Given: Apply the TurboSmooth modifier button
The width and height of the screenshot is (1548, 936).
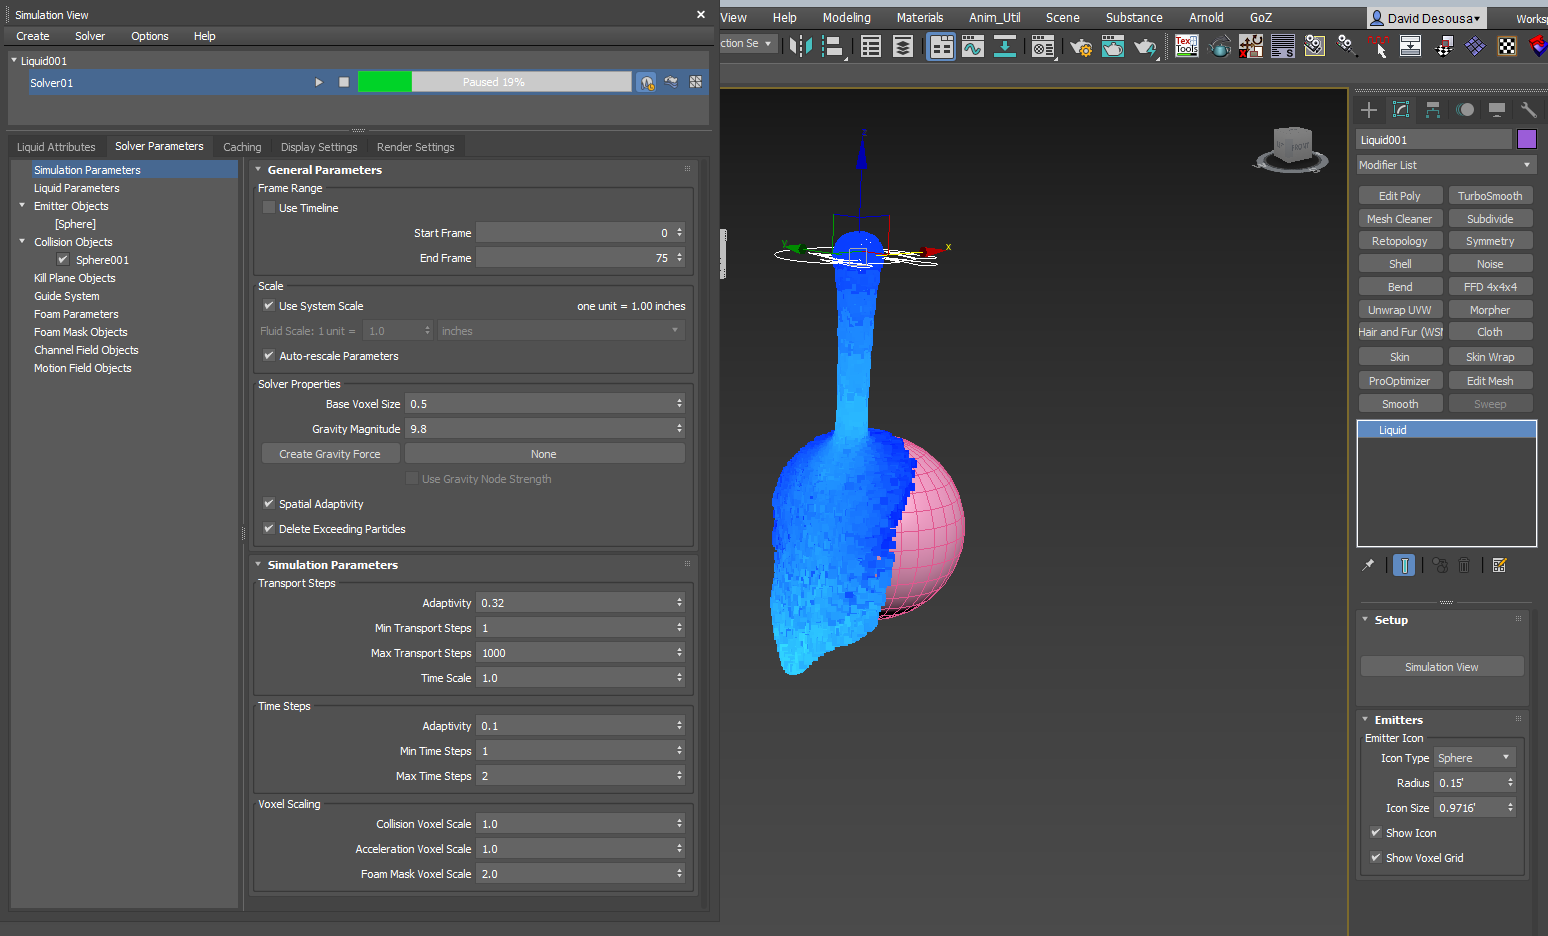Looking at the screenshot, I should 1490,196.
